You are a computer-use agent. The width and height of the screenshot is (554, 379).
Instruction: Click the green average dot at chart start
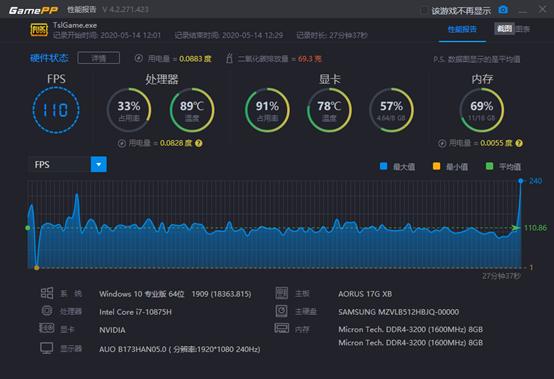[x=28, y=228]
